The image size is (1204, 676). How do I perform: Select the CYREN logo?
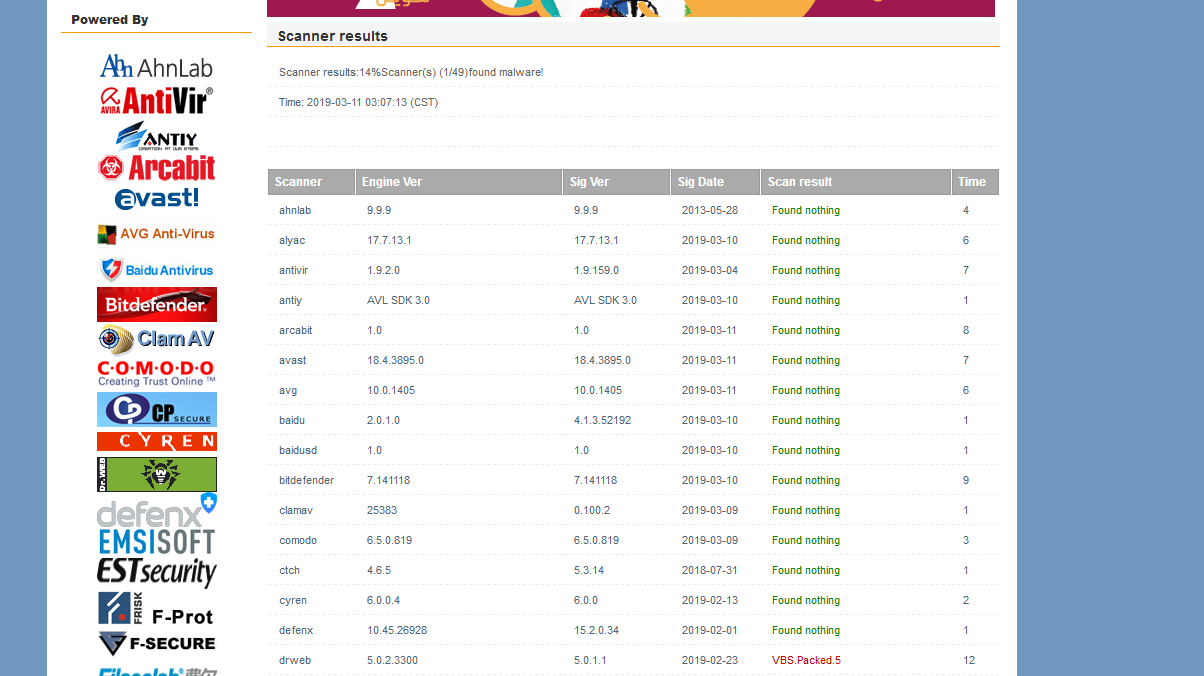[x=157, y=441]
